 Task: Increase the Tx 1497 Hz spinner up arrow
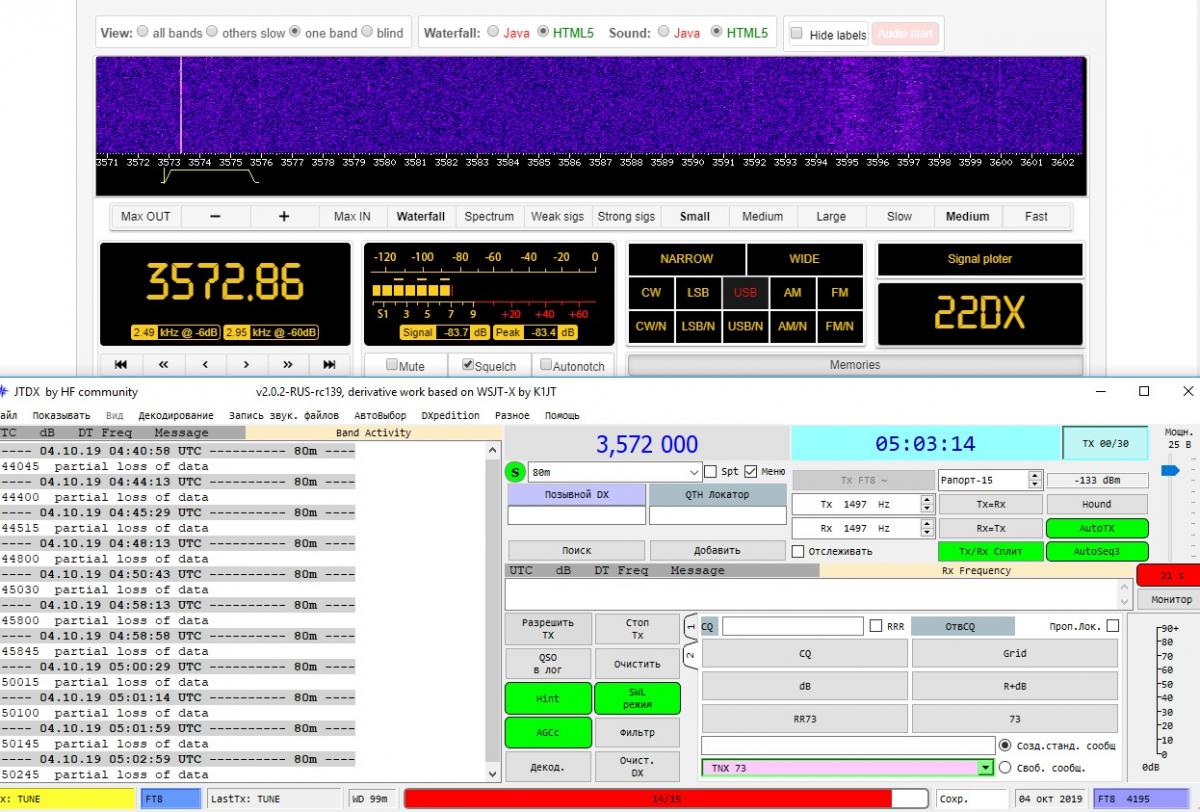(x=927, y=500)
